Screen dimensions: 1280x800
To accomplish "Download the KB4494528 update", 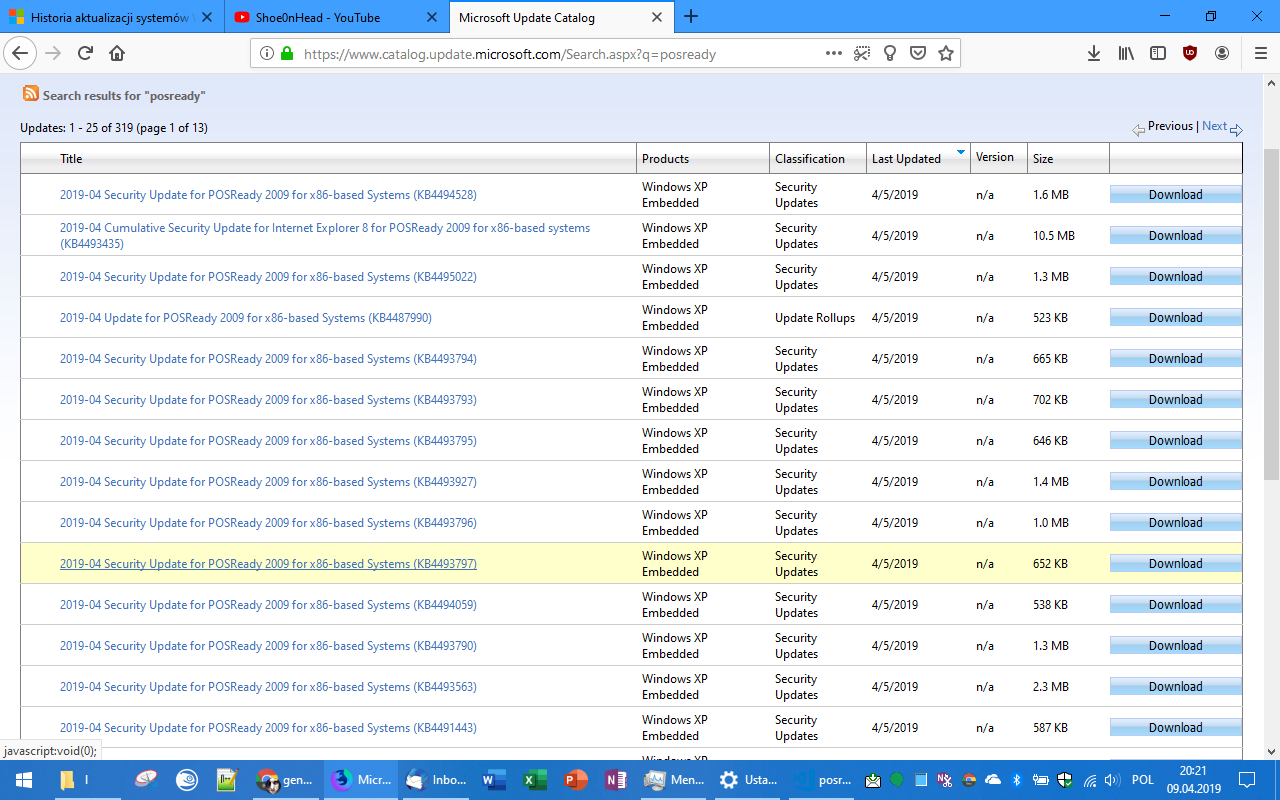I will pos(1175,195).
